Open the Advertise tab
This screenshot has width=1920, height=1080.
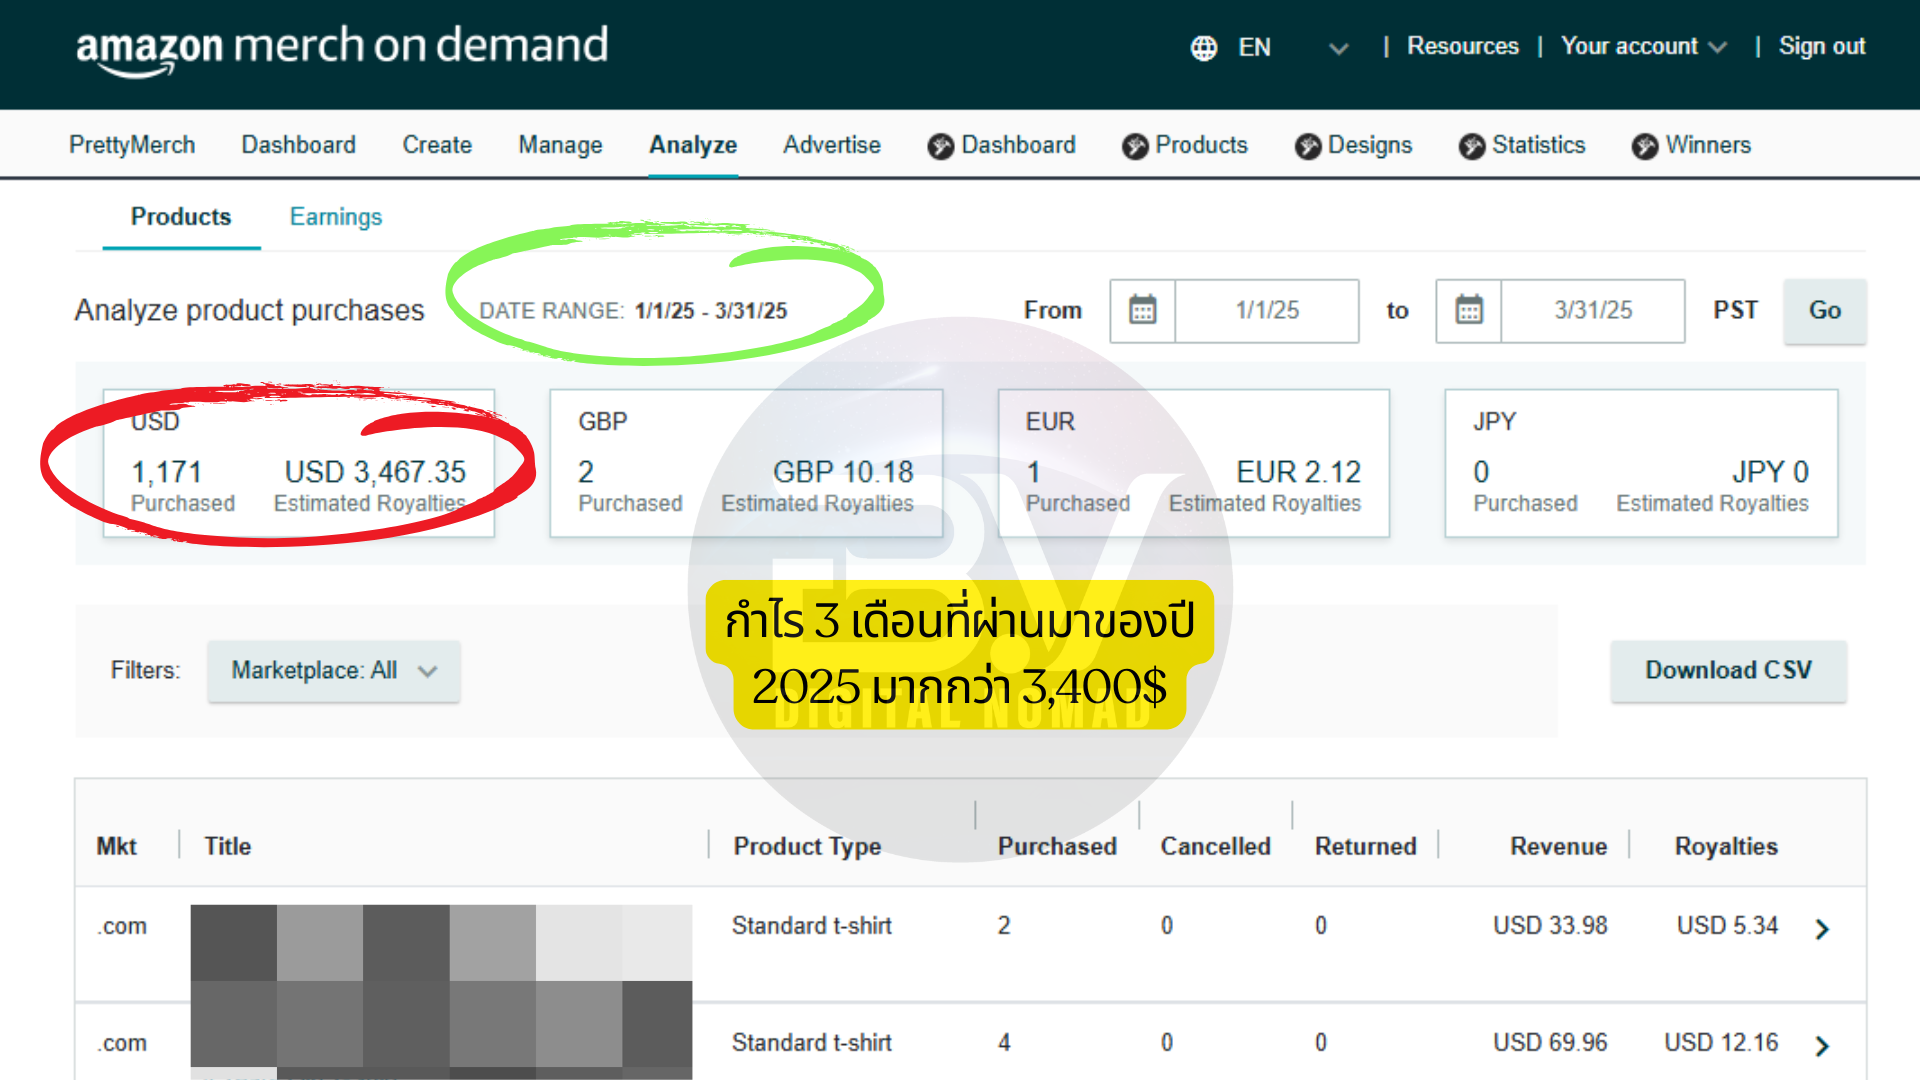832,145
